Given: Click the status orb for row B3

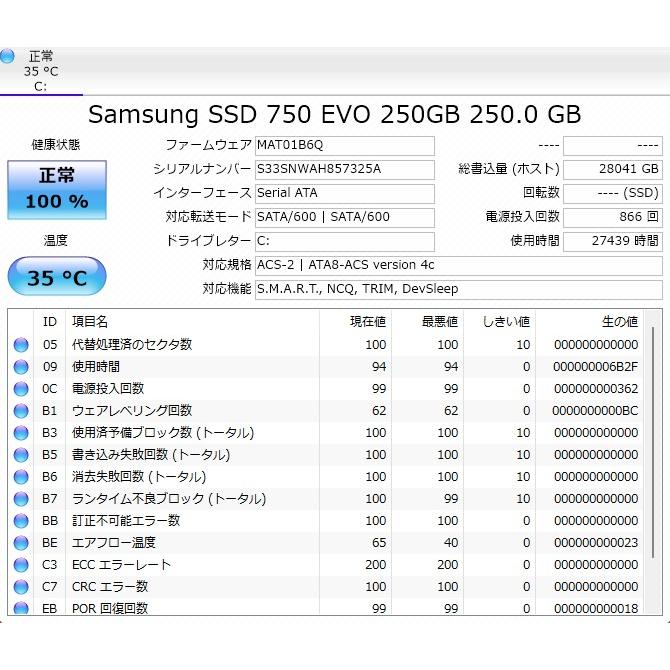Looking at the screenshot, I should coord(21,433).
